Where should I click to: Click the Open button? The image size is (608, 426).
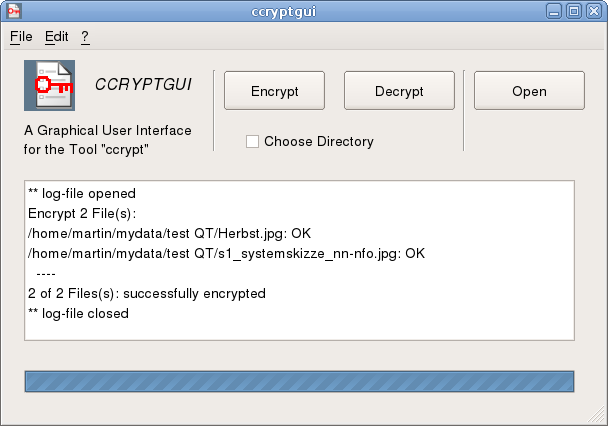point(529,91)
